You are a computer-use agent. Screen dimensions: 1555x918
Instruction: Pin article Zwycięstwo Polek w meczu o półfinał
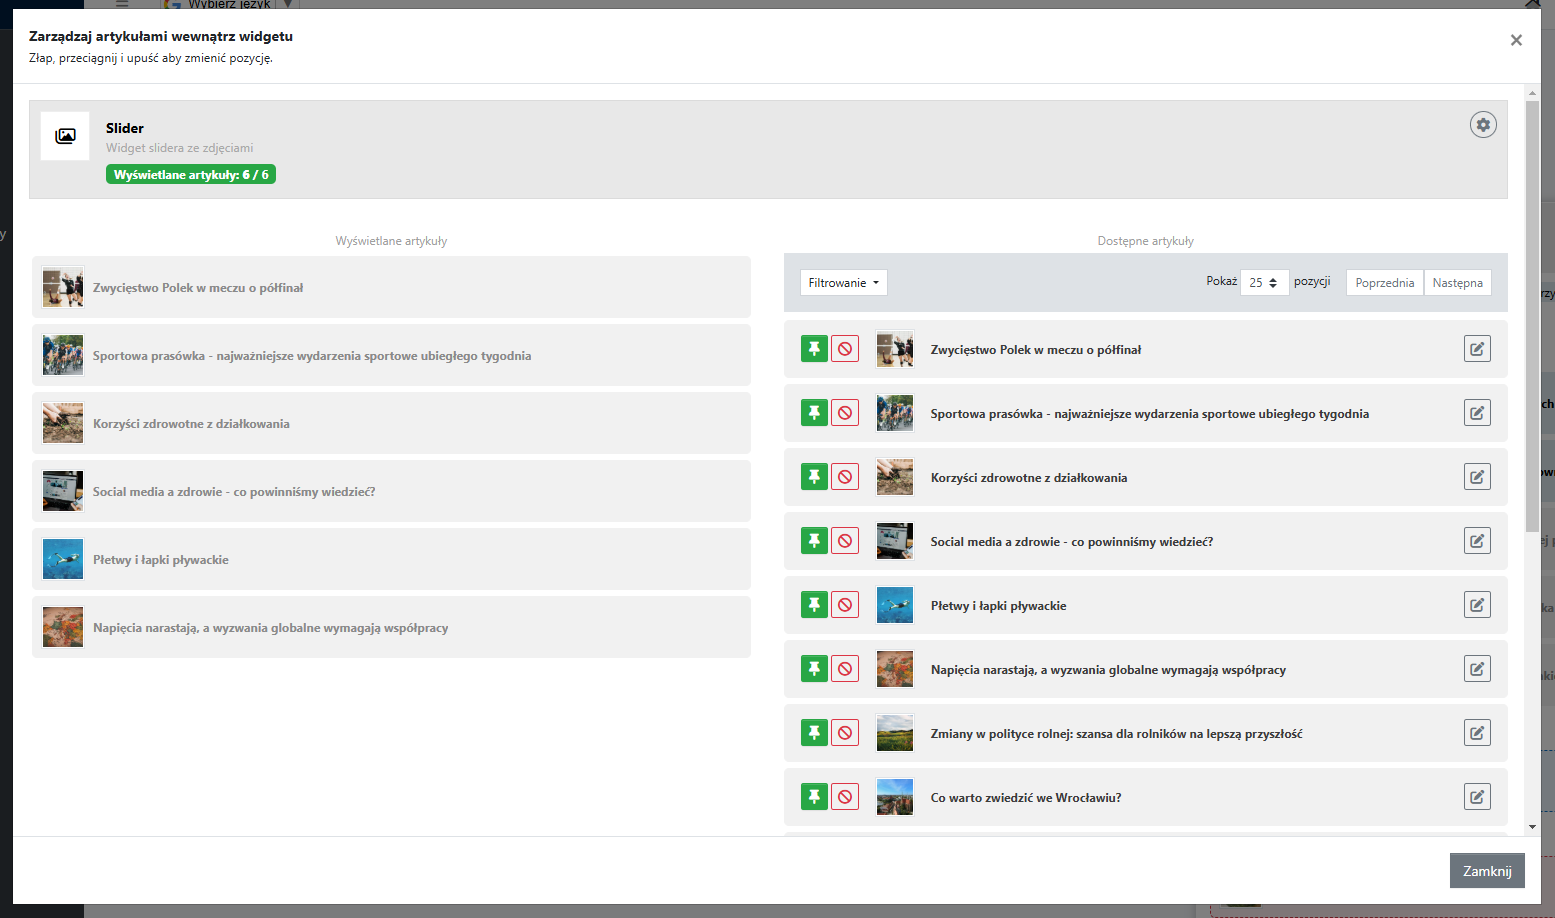point(814,349)
